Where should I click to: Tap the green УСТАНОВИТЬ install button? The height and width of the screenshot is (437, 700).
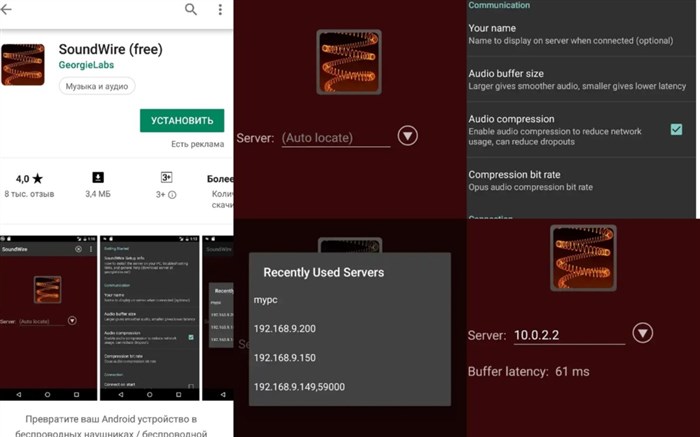182,121
